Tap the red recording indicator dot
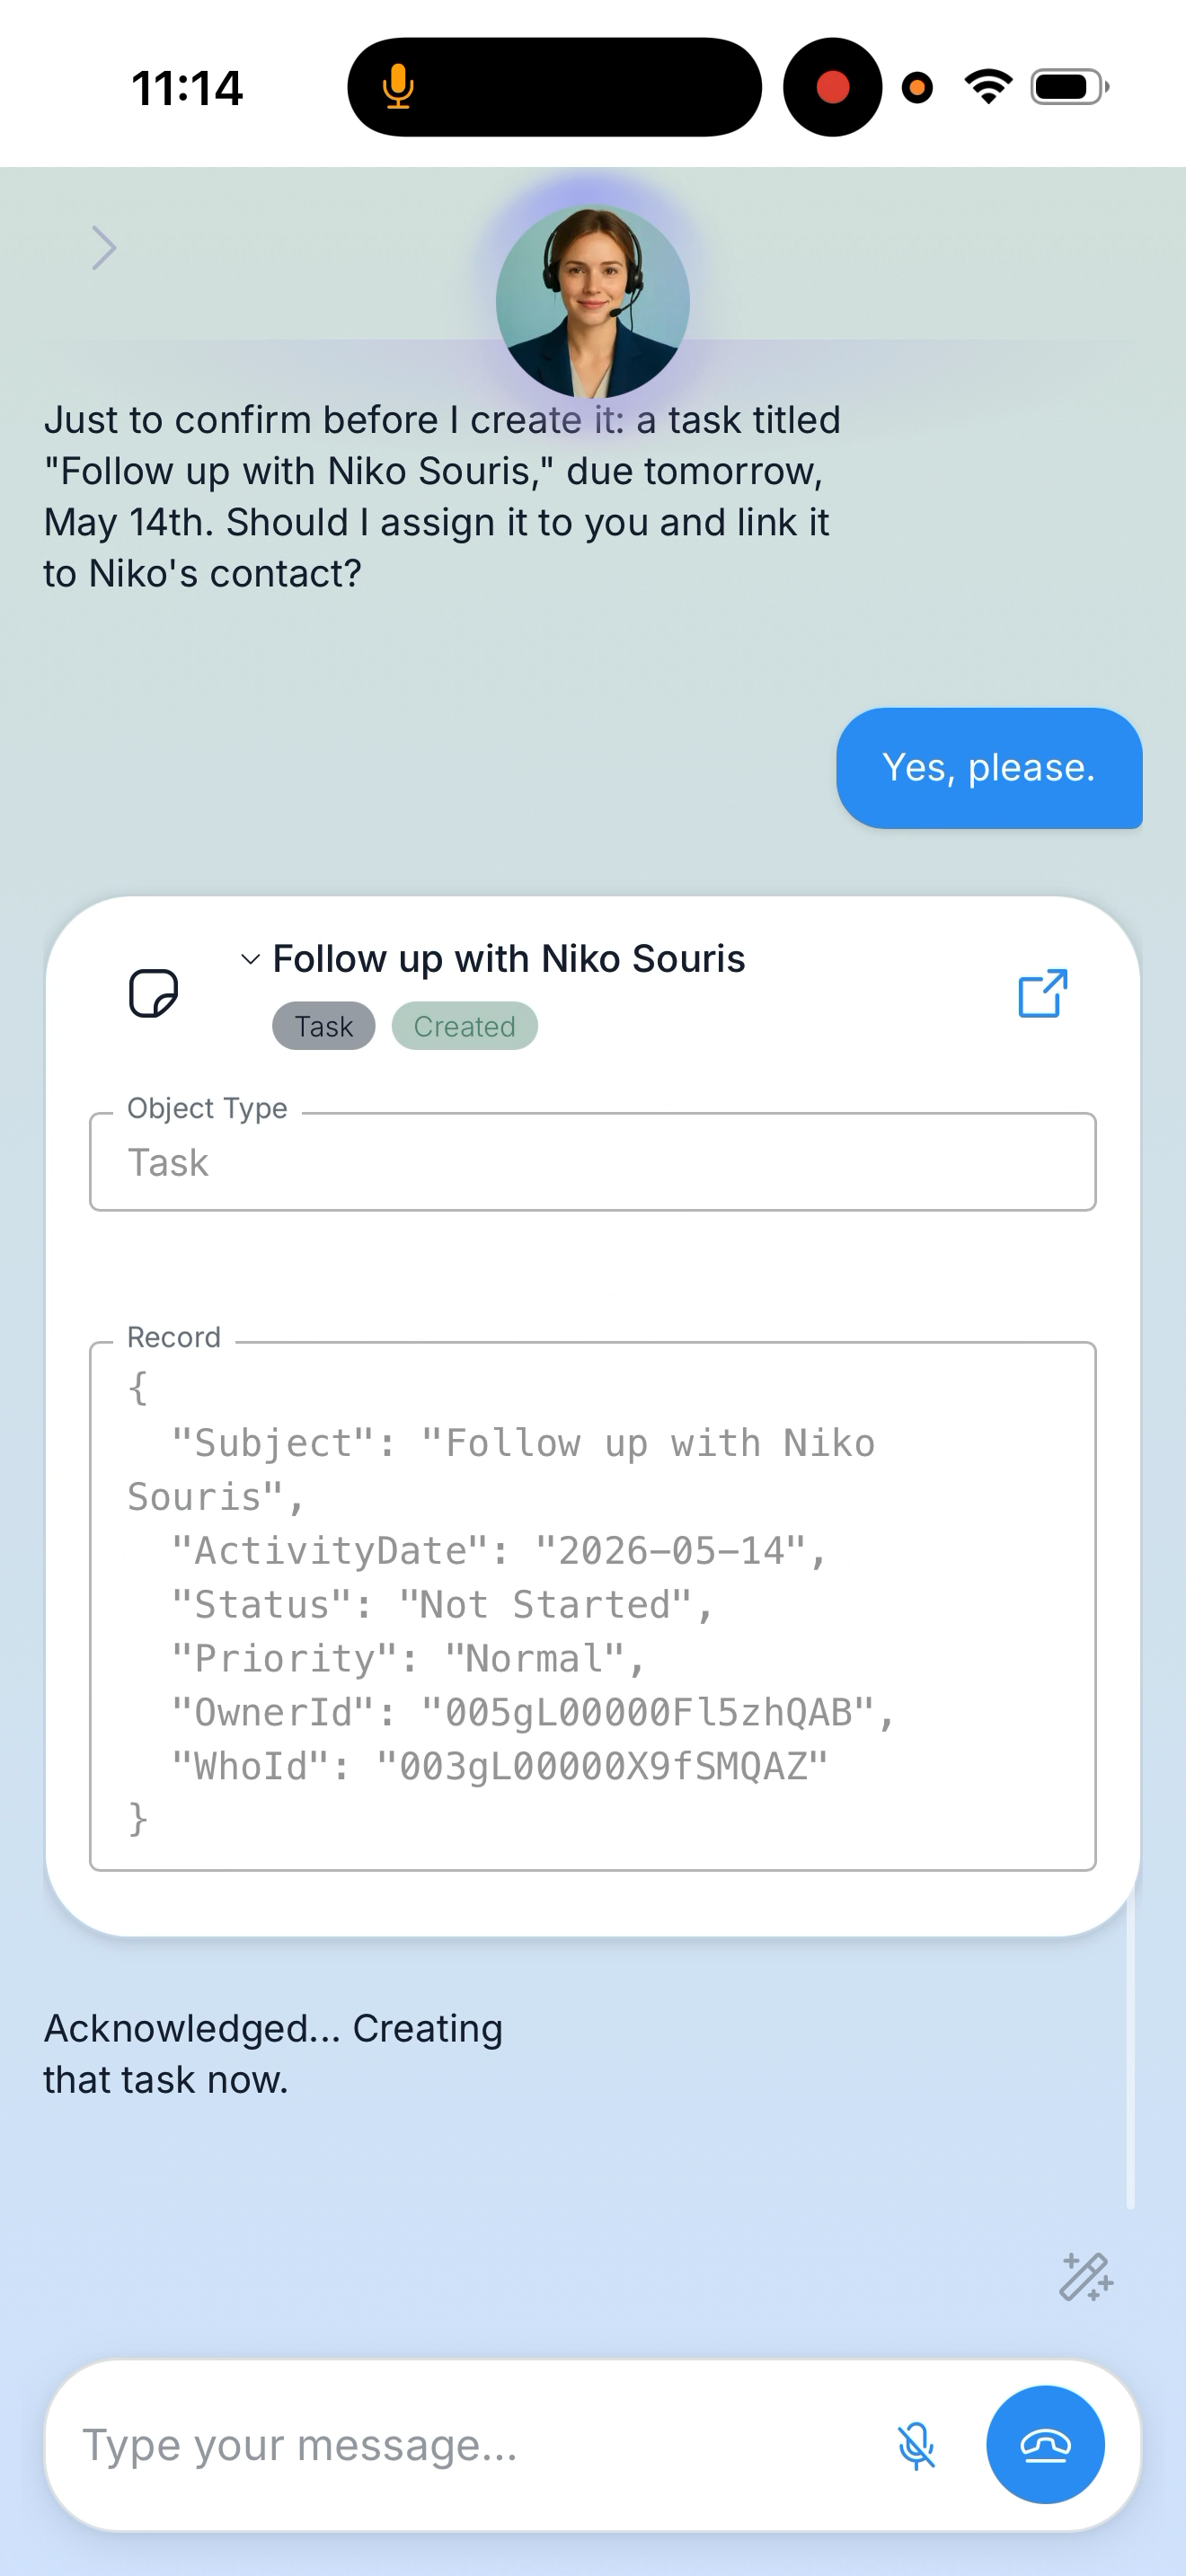Screen dimensions: 1186x2576 point(832,87)
